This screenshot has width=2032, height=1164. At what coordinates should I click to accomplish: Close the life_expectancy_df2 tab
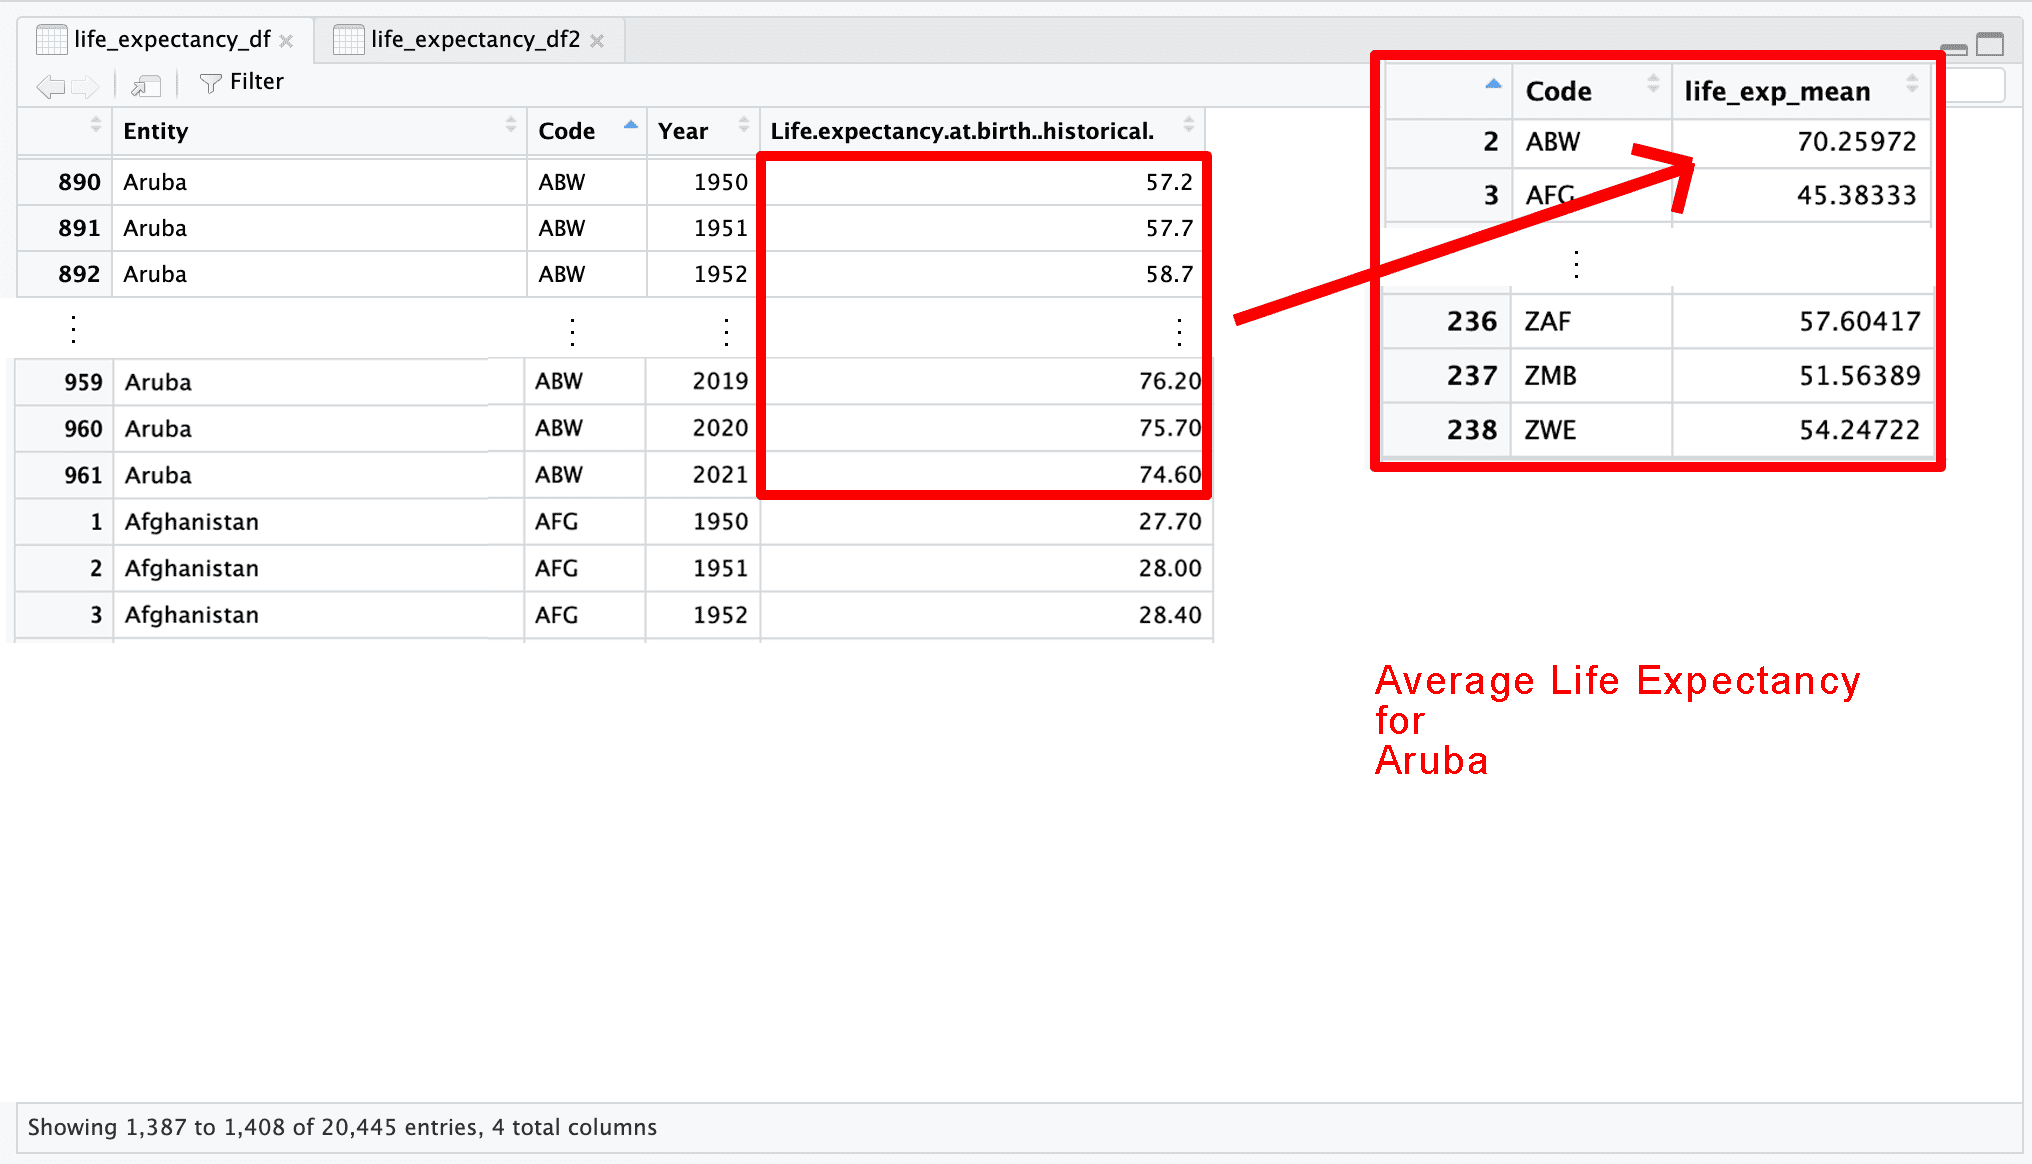point(598,41)
